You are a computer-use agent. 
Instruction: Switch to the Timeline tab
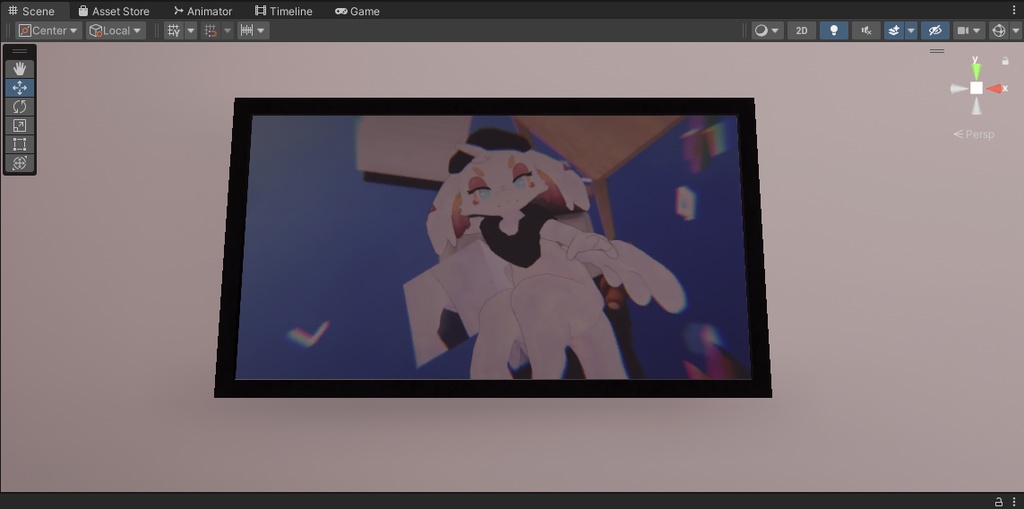tap(283, 11)
